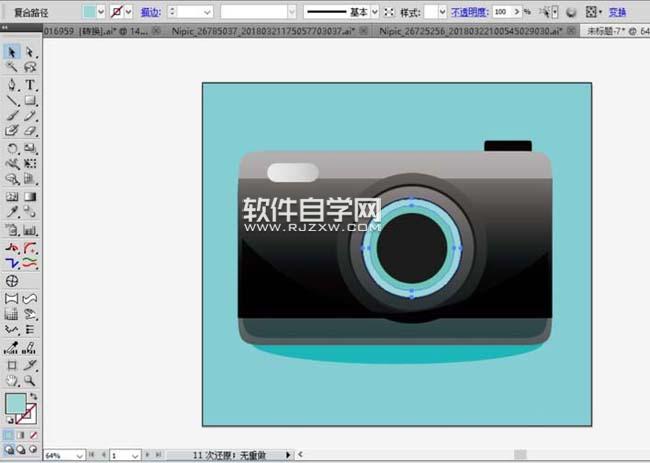Screen dimensions: 650x463
Task: Click the circular crosshair plugin tool
Action: click(12, 281)
